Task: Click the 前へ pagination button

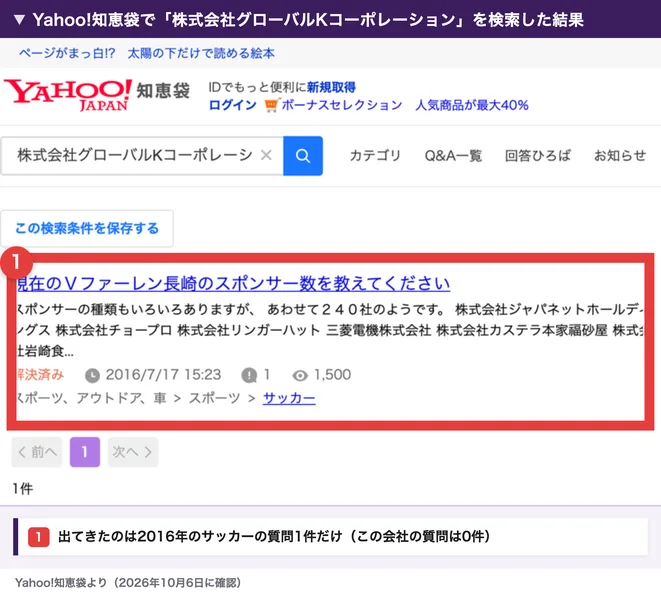Action: [x=37, y=452]
